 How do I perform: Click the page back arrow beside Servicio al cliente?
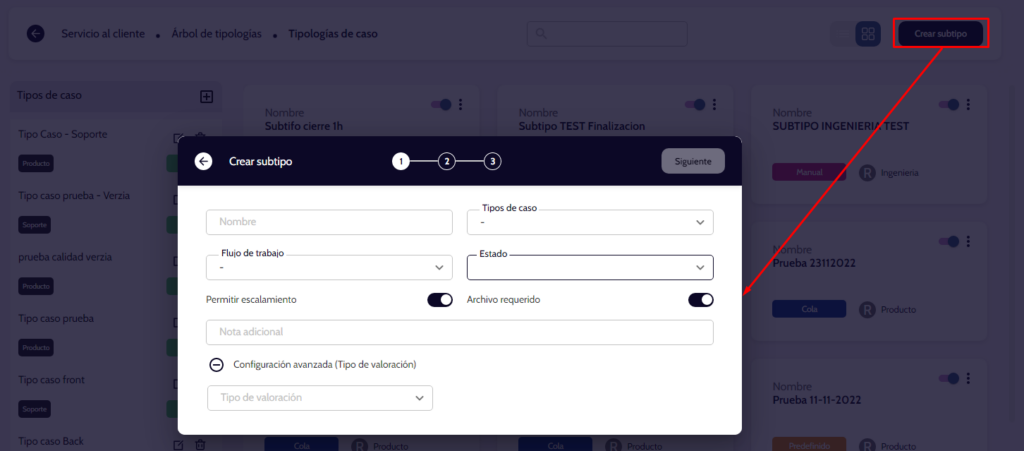[x=36, y=34]
